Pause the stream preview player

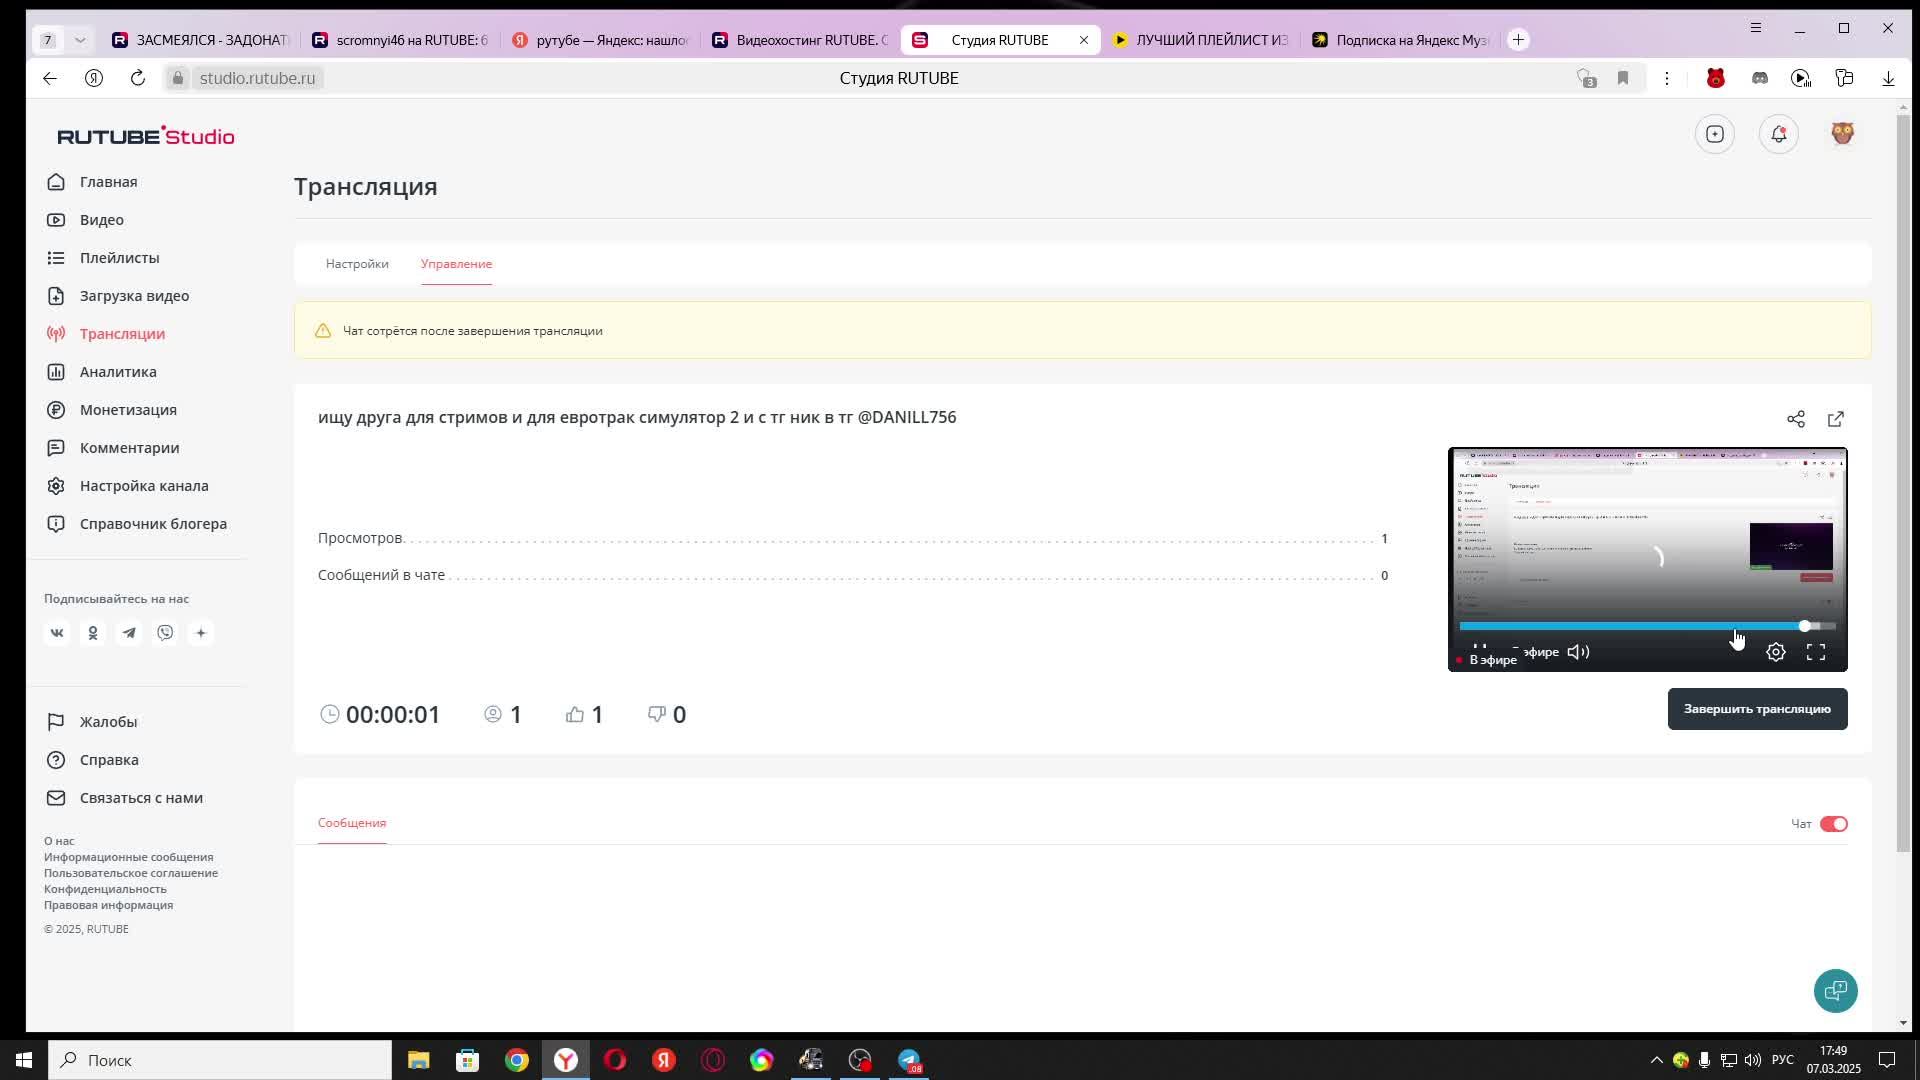pyautogui.click(x=1480, y=648)
